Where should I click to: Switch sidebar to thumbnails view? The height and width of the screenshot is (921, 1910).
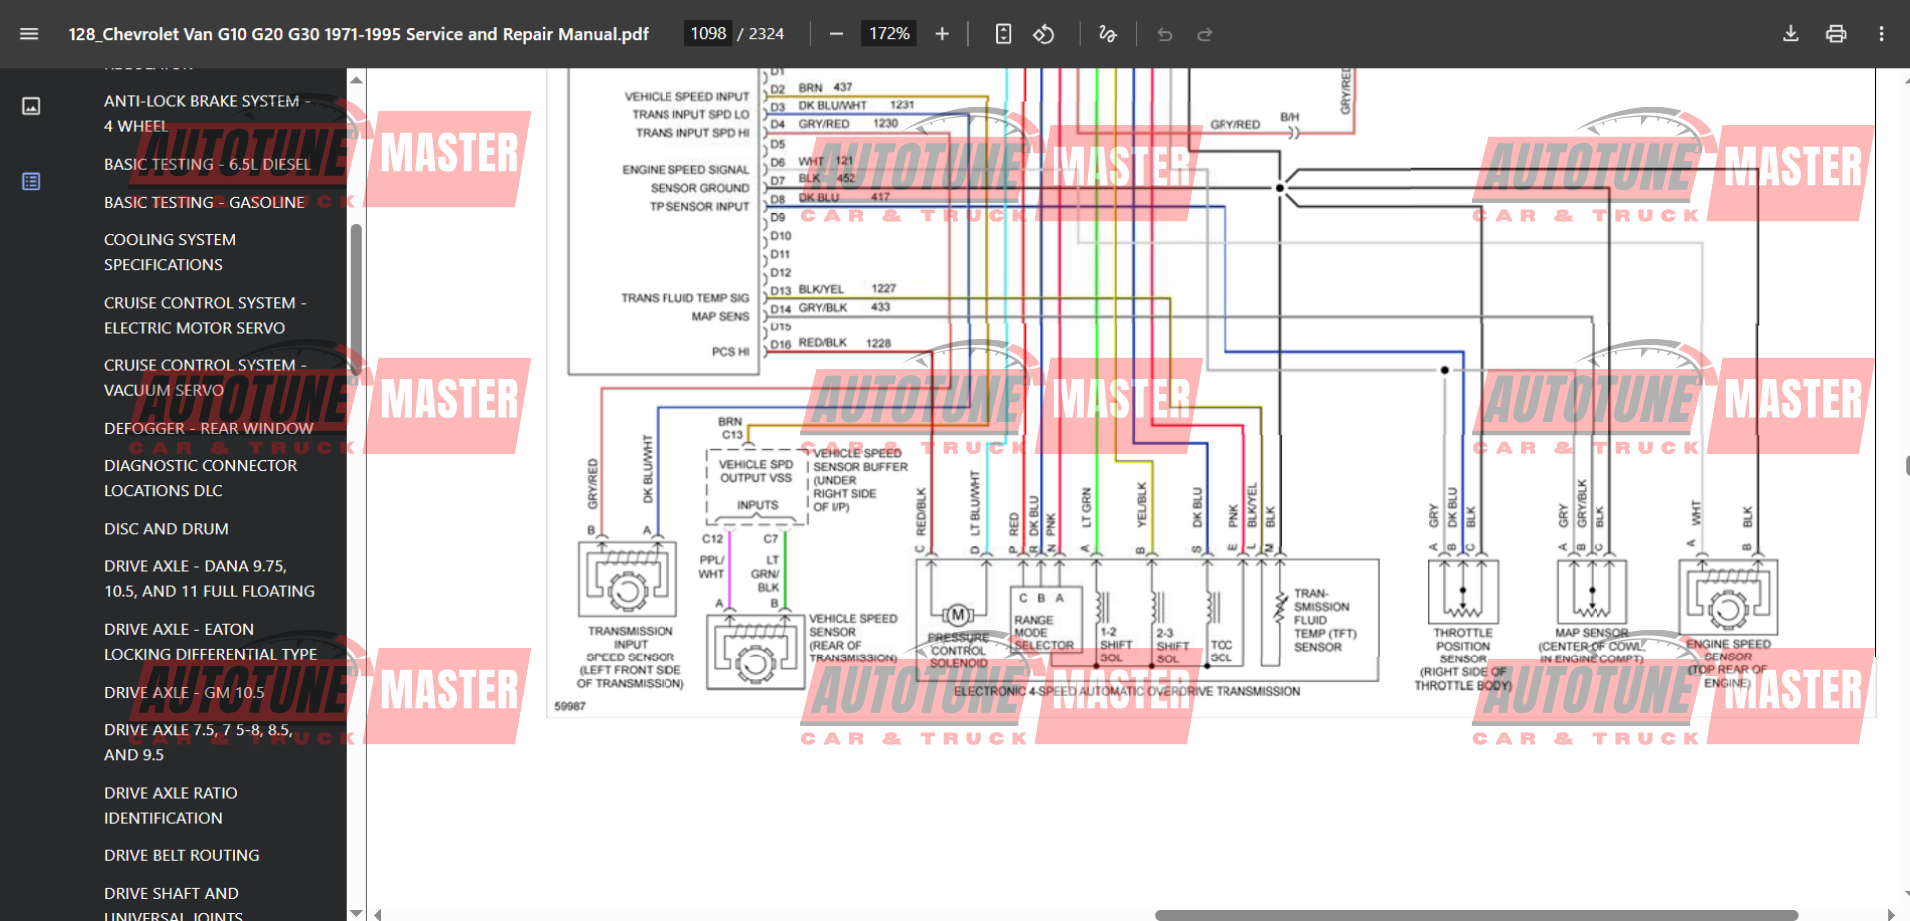coord(31,106)
